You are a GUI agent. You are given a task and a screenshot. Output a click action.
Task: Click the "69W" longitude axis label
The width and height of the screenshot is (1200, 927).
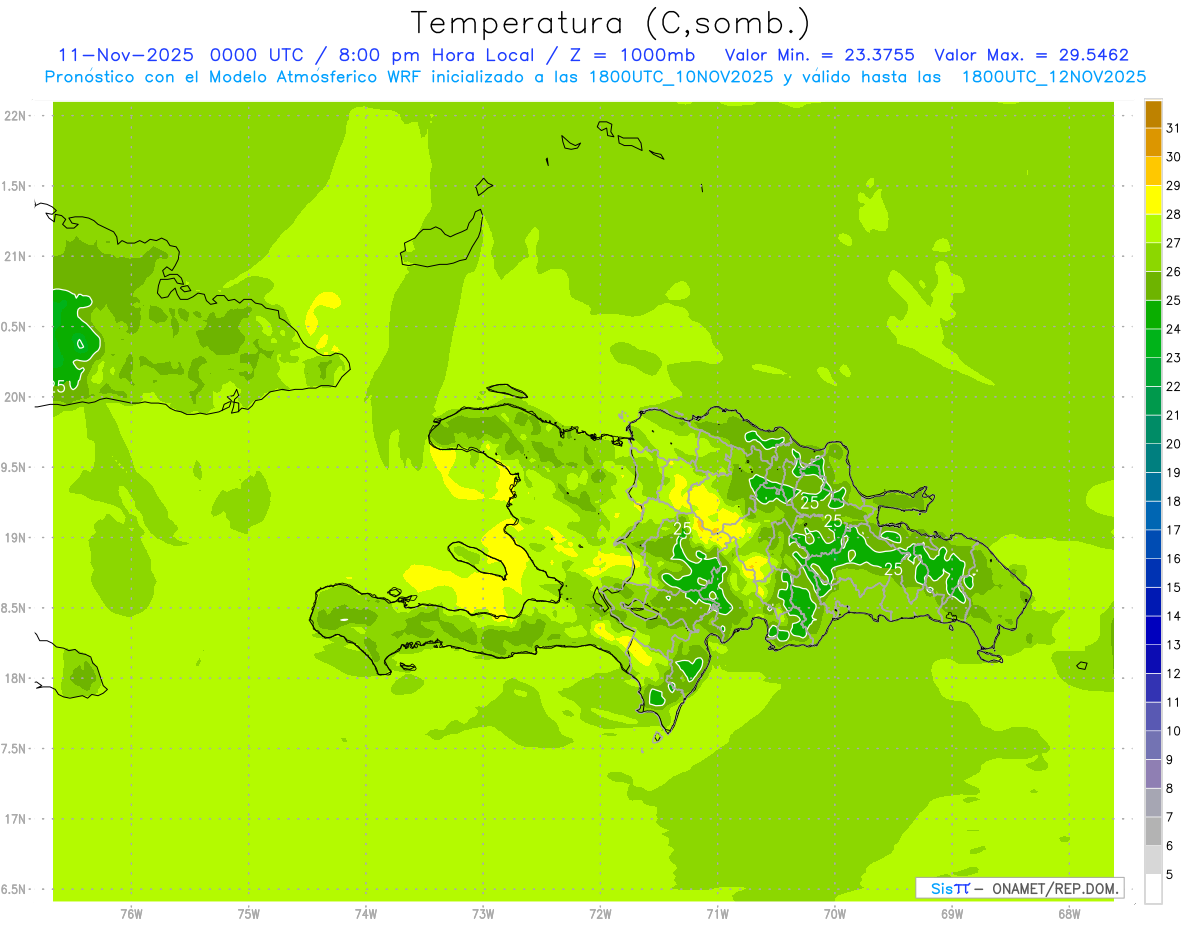pyautogui.click(x=952, y=913)
